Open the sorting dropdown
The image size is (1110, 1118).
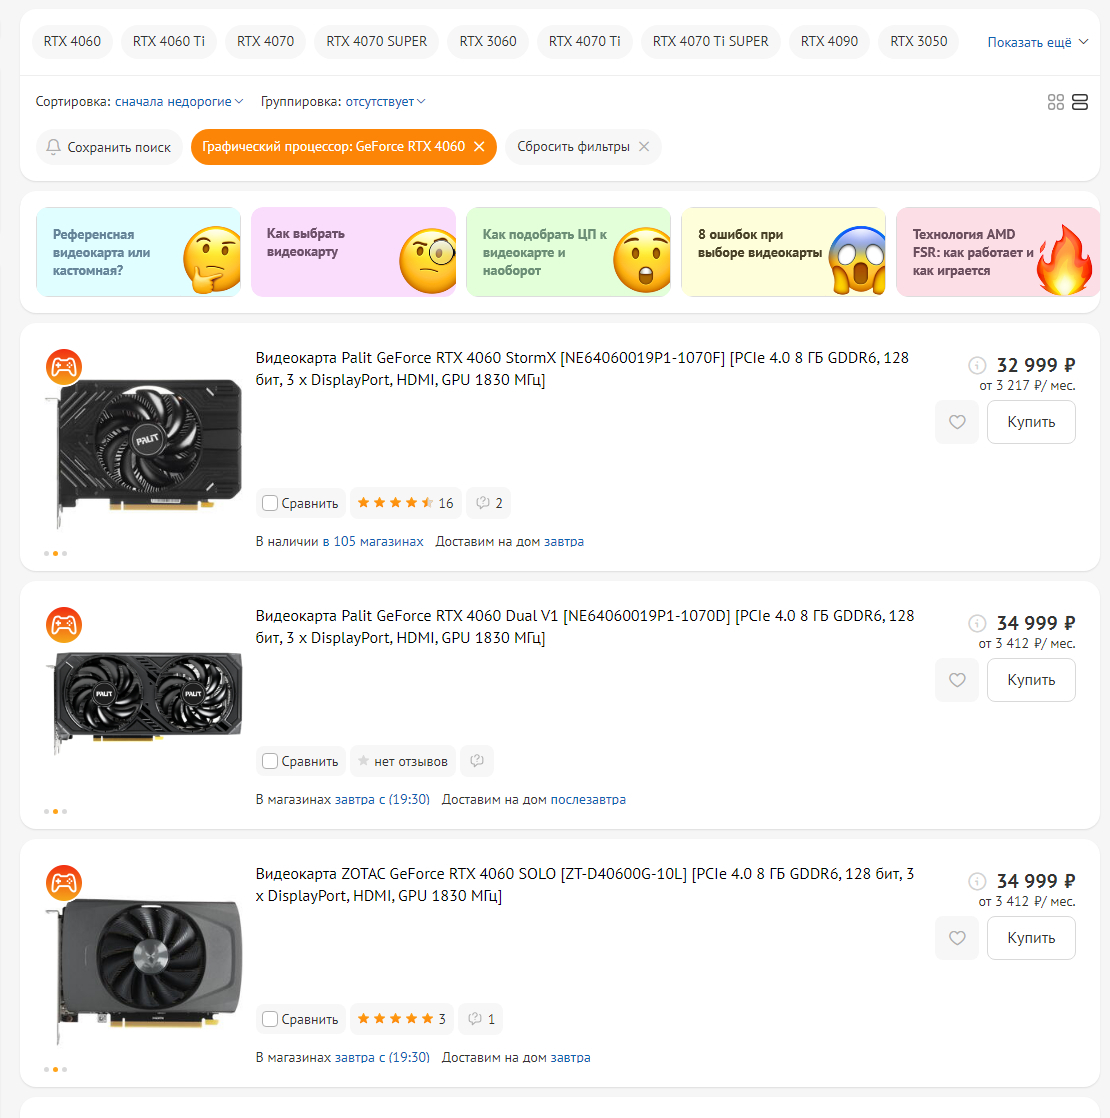click(x=179, y=102)
